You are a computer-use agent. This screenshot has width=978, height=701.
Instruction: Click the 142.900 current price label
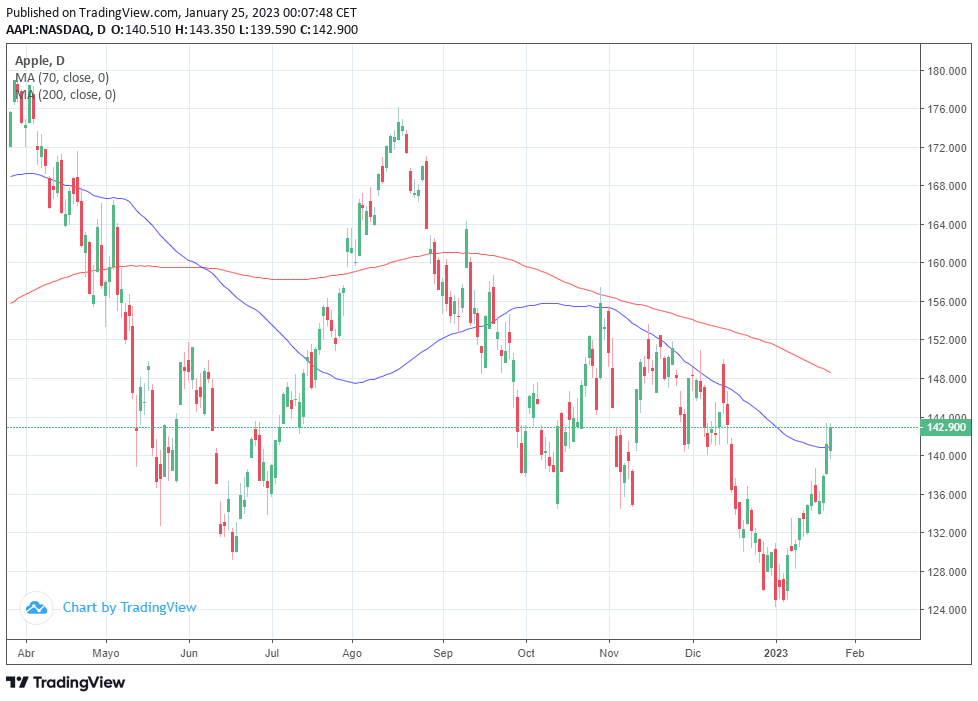click(946, 427)
